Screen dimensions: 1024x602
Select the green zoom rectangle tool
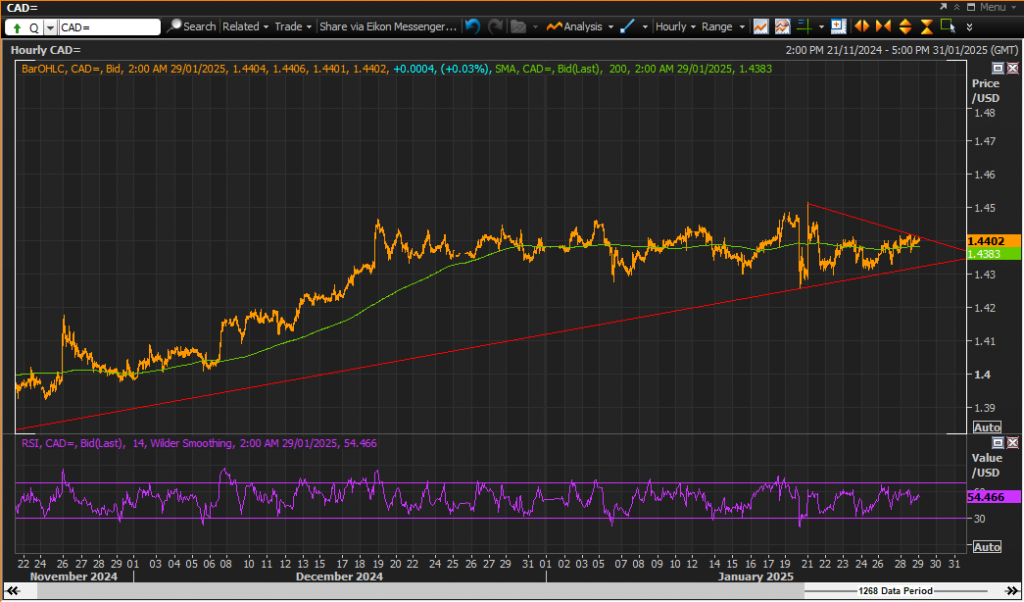(x=948, y=26)
